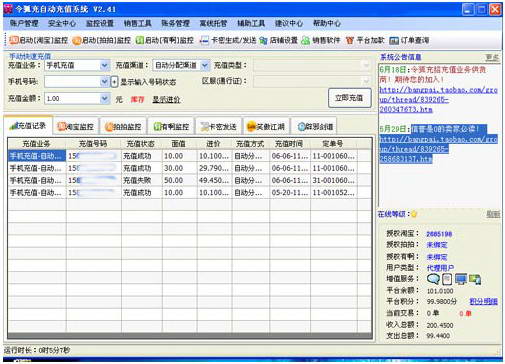Switch to the 淘宝监控 tab
This screenshot has height=364, width=505.
tap(76, 126)
